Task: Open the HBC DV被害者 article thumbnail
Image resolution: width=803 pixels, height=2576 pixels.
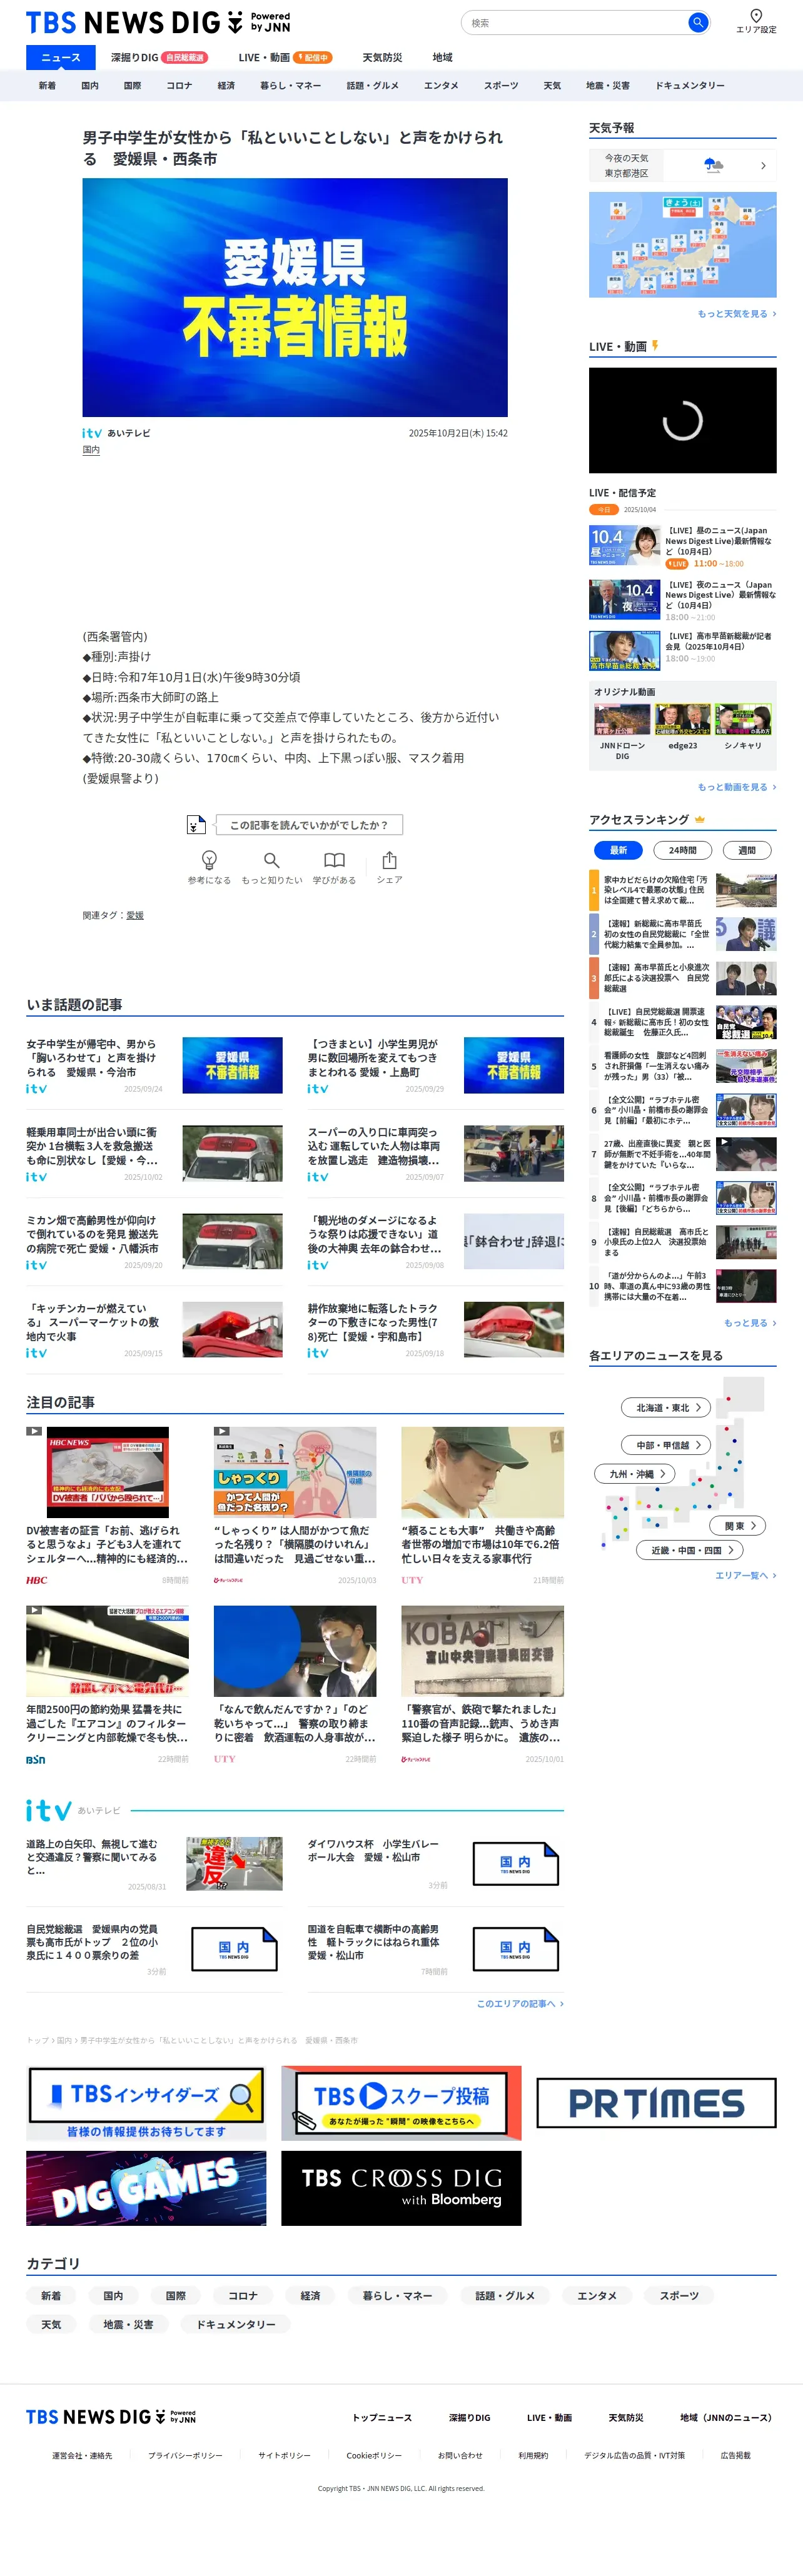Action: pyautogui.click(x=107, y=1472)
